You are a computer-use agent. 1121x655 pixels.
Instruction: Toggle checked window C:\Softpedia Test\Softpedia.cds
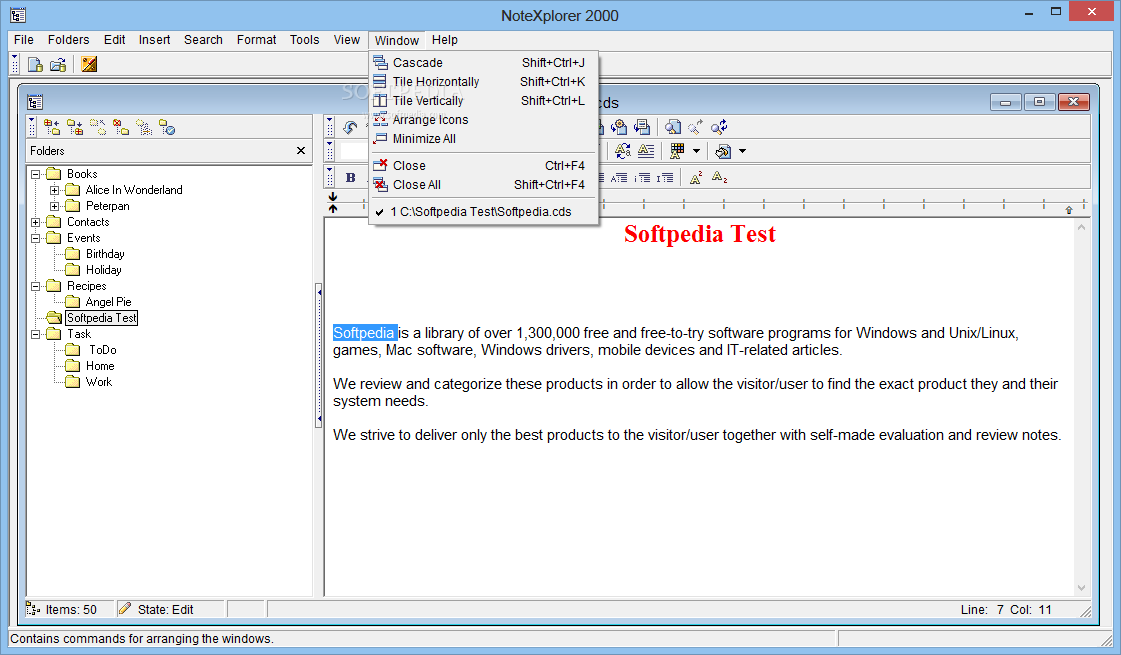pos(483,212)
